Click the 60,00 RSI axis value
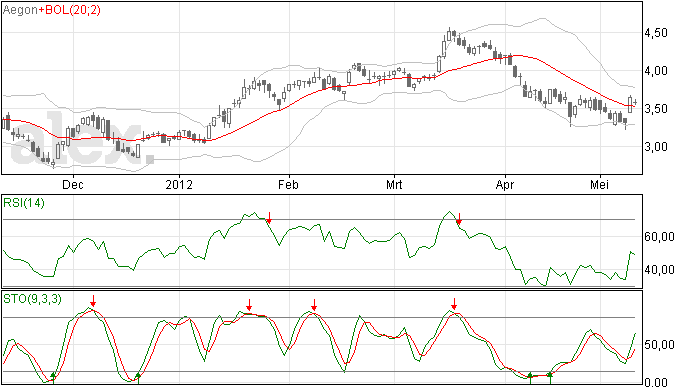690x387 pixels. click(x=659, y=237)
